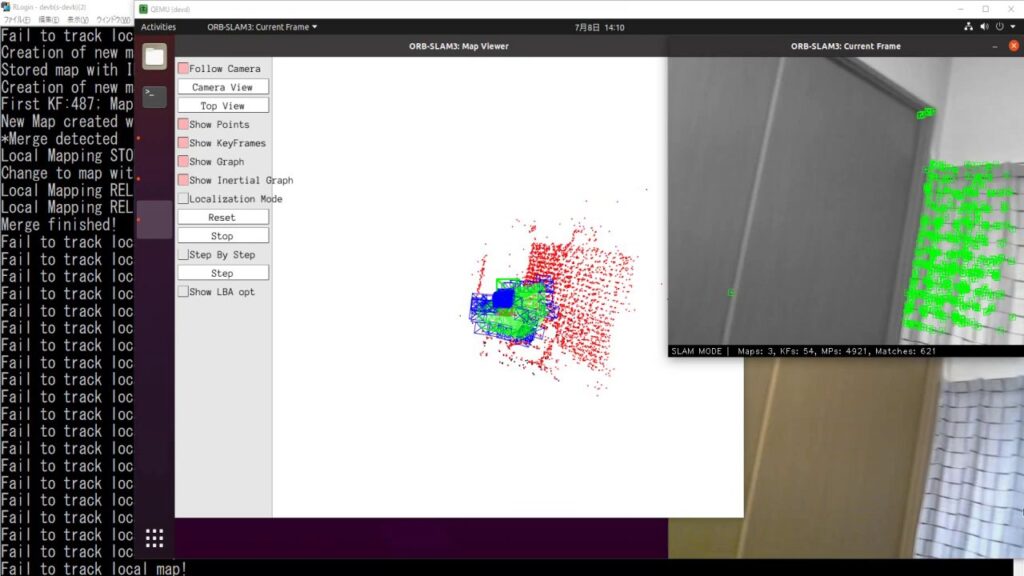The image size is (1024, 576).
Task: Disable the Show Points option
Action: pos(184,125)
